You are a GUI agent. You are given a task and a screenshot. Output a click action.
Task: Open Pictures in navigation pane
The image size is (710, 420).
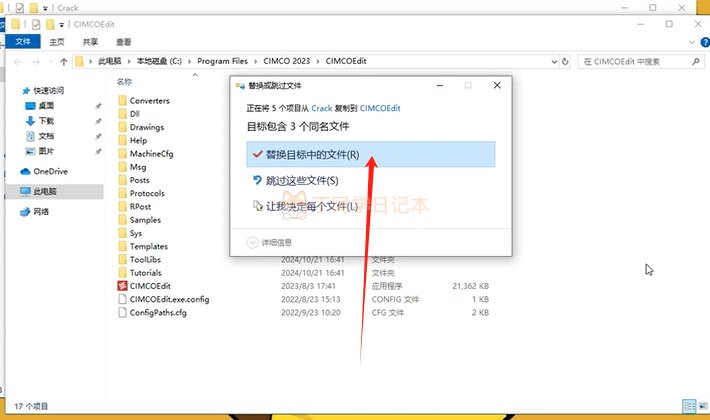pyautogui.click(x=40, y=151)
